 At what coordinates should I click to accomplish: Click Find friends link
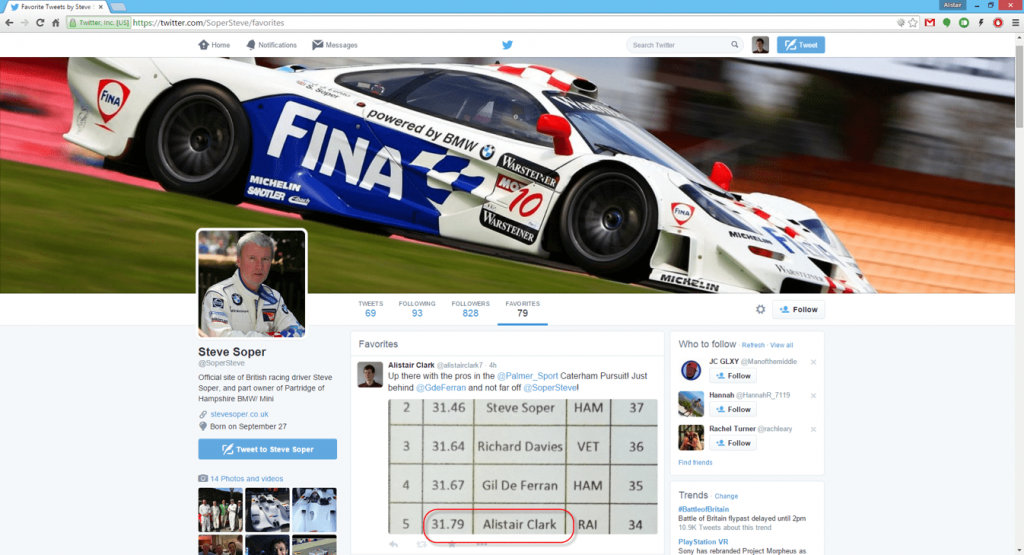[x=695, y=462]
